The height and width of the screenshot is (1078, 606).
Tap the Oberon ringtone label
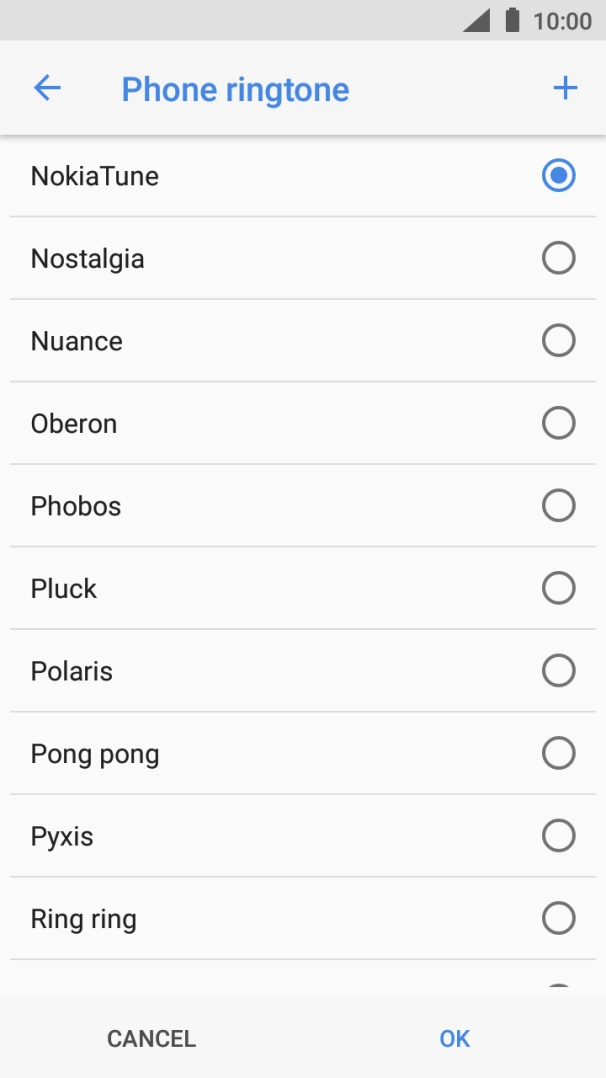pyautogui.click(x=73, y=423)
